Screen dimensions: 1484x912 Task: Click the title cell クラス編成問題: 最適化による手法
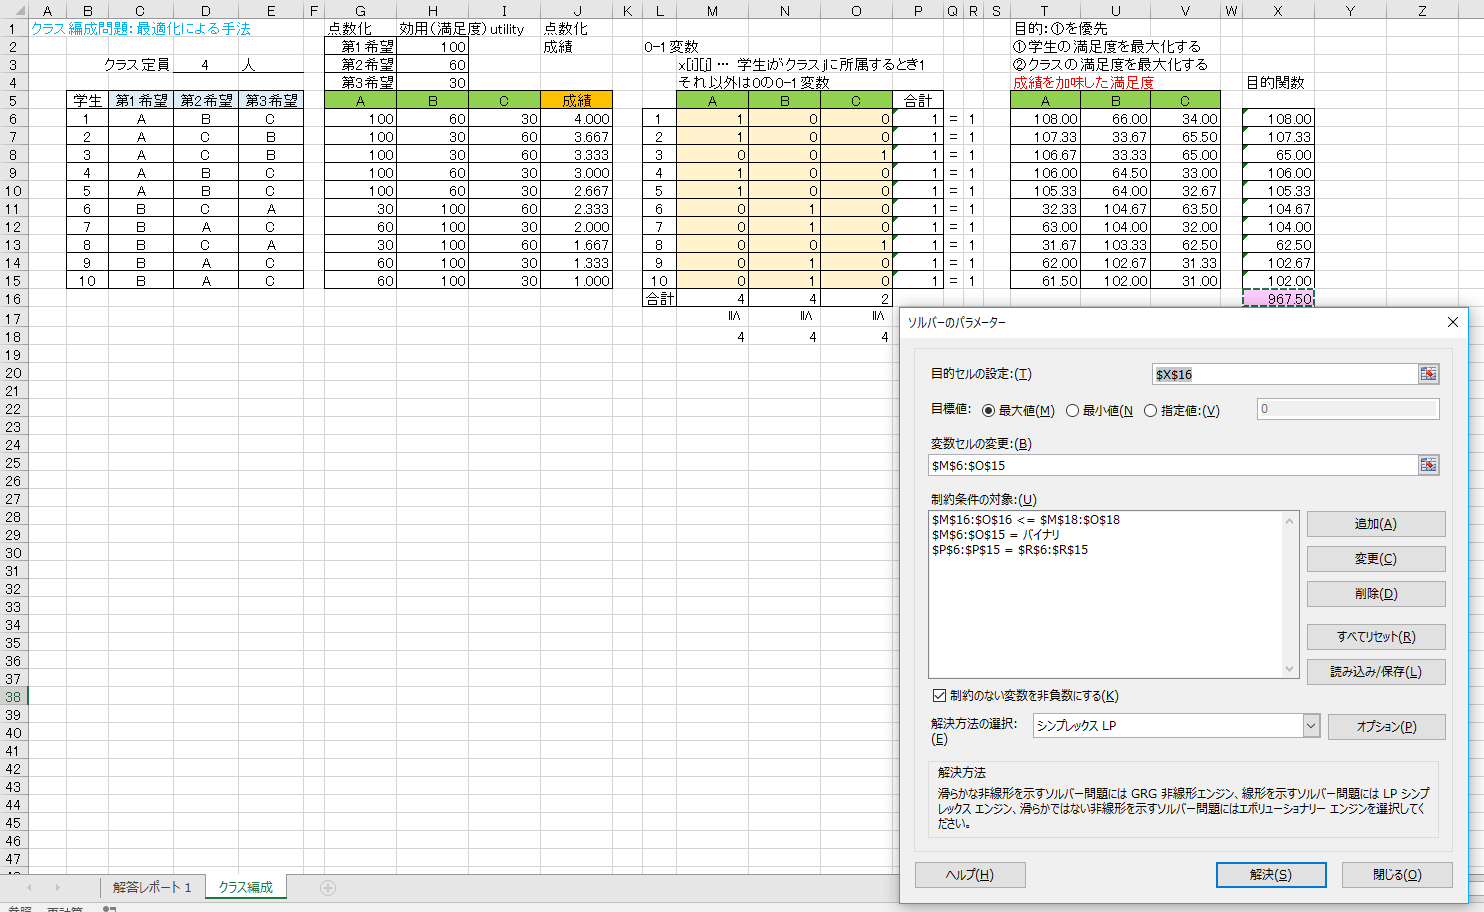pos(141,29)
